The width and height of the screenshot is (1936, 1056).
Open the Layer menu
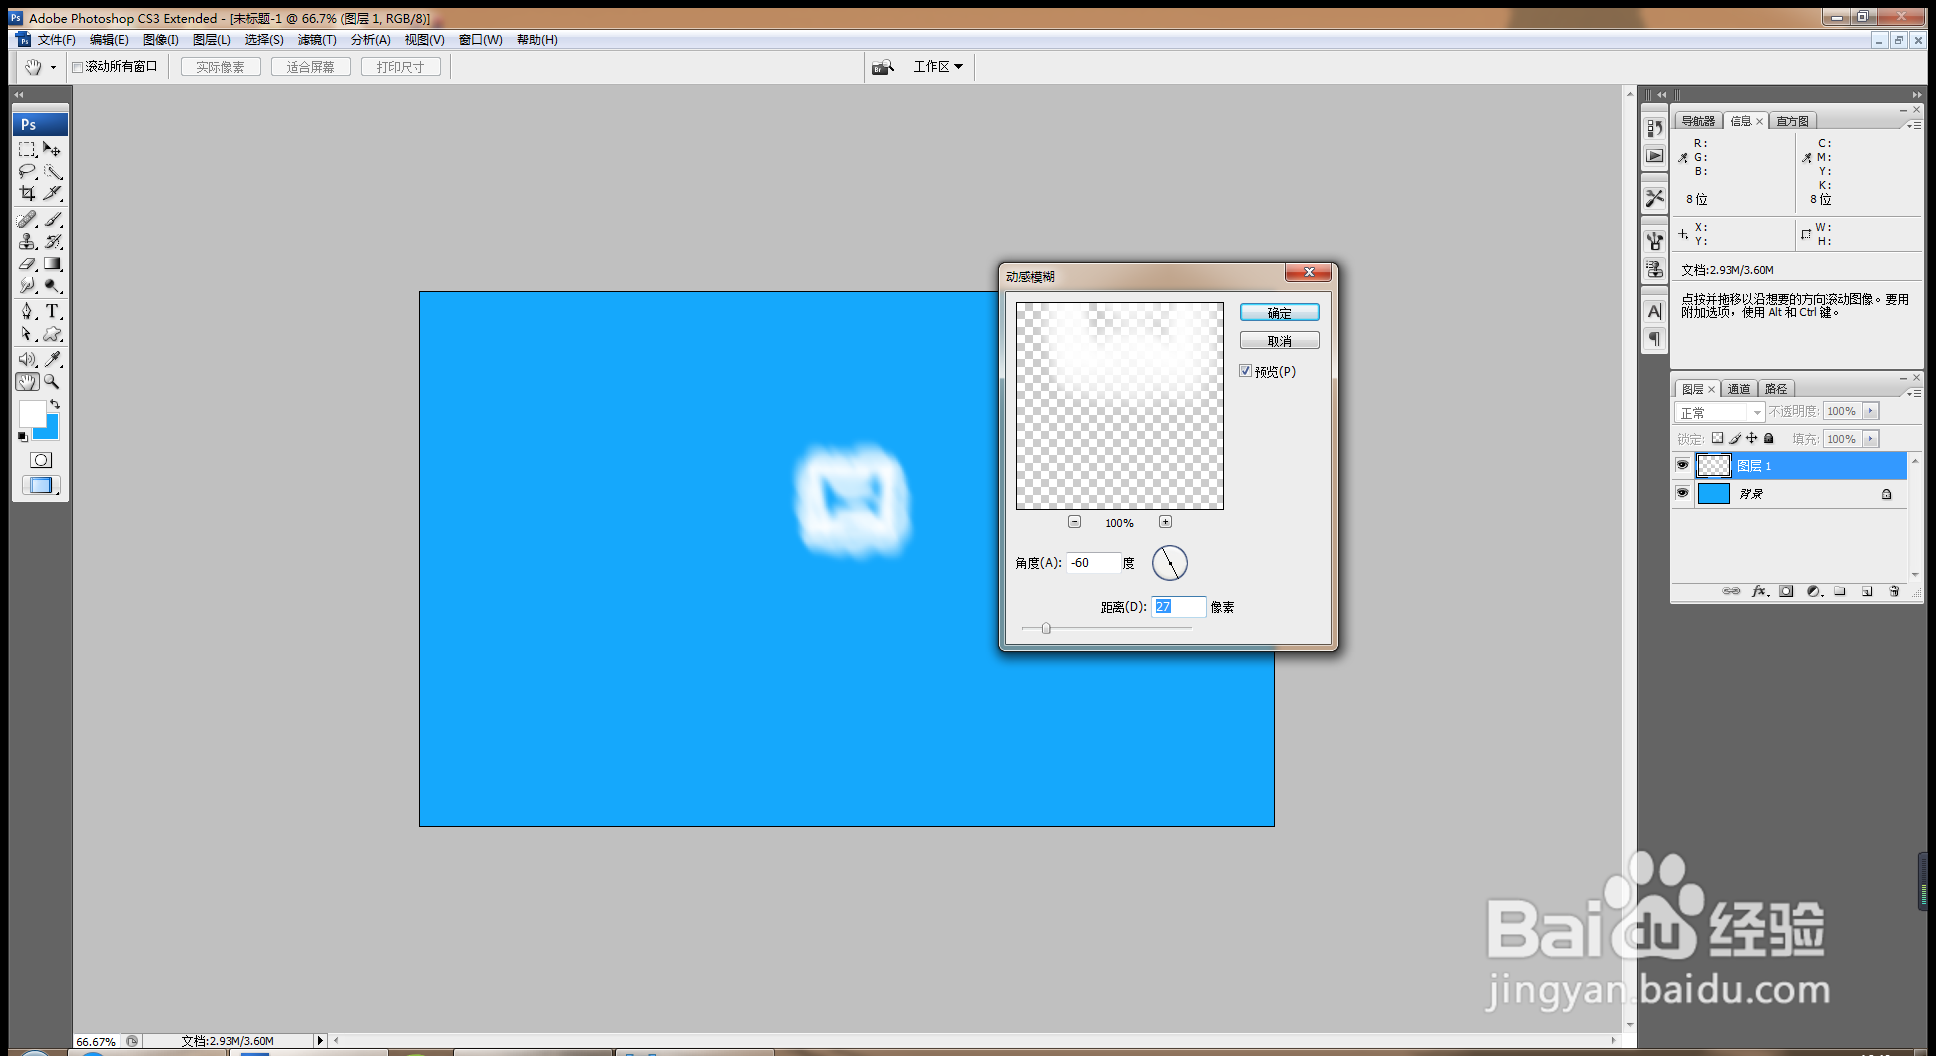click(211, 40)
